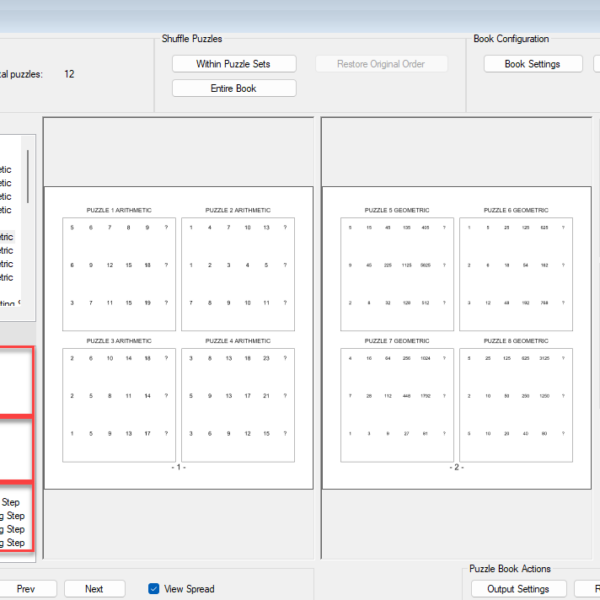Select Puzzle 7 Geometric thumbnail
Screen dimensions: 600x600
point(397,405)
